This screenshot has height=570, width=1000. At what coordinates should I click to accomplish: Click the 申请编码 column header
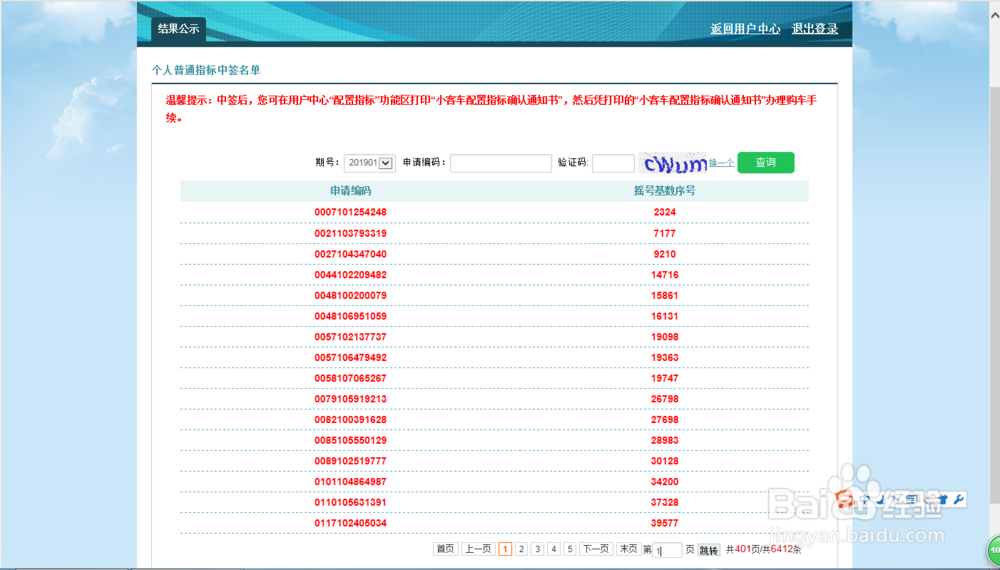pyautogui.click(x=350, y=191)
